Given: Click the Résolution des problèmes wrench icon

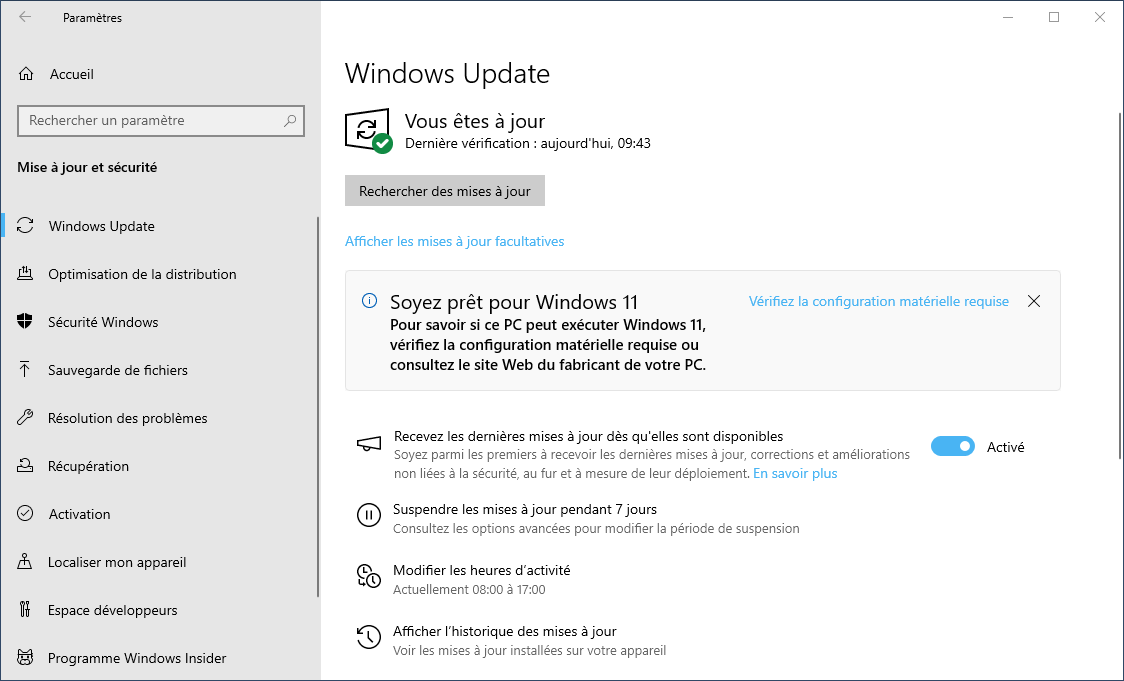Looking at the screenshot, I should pos(25,418).
